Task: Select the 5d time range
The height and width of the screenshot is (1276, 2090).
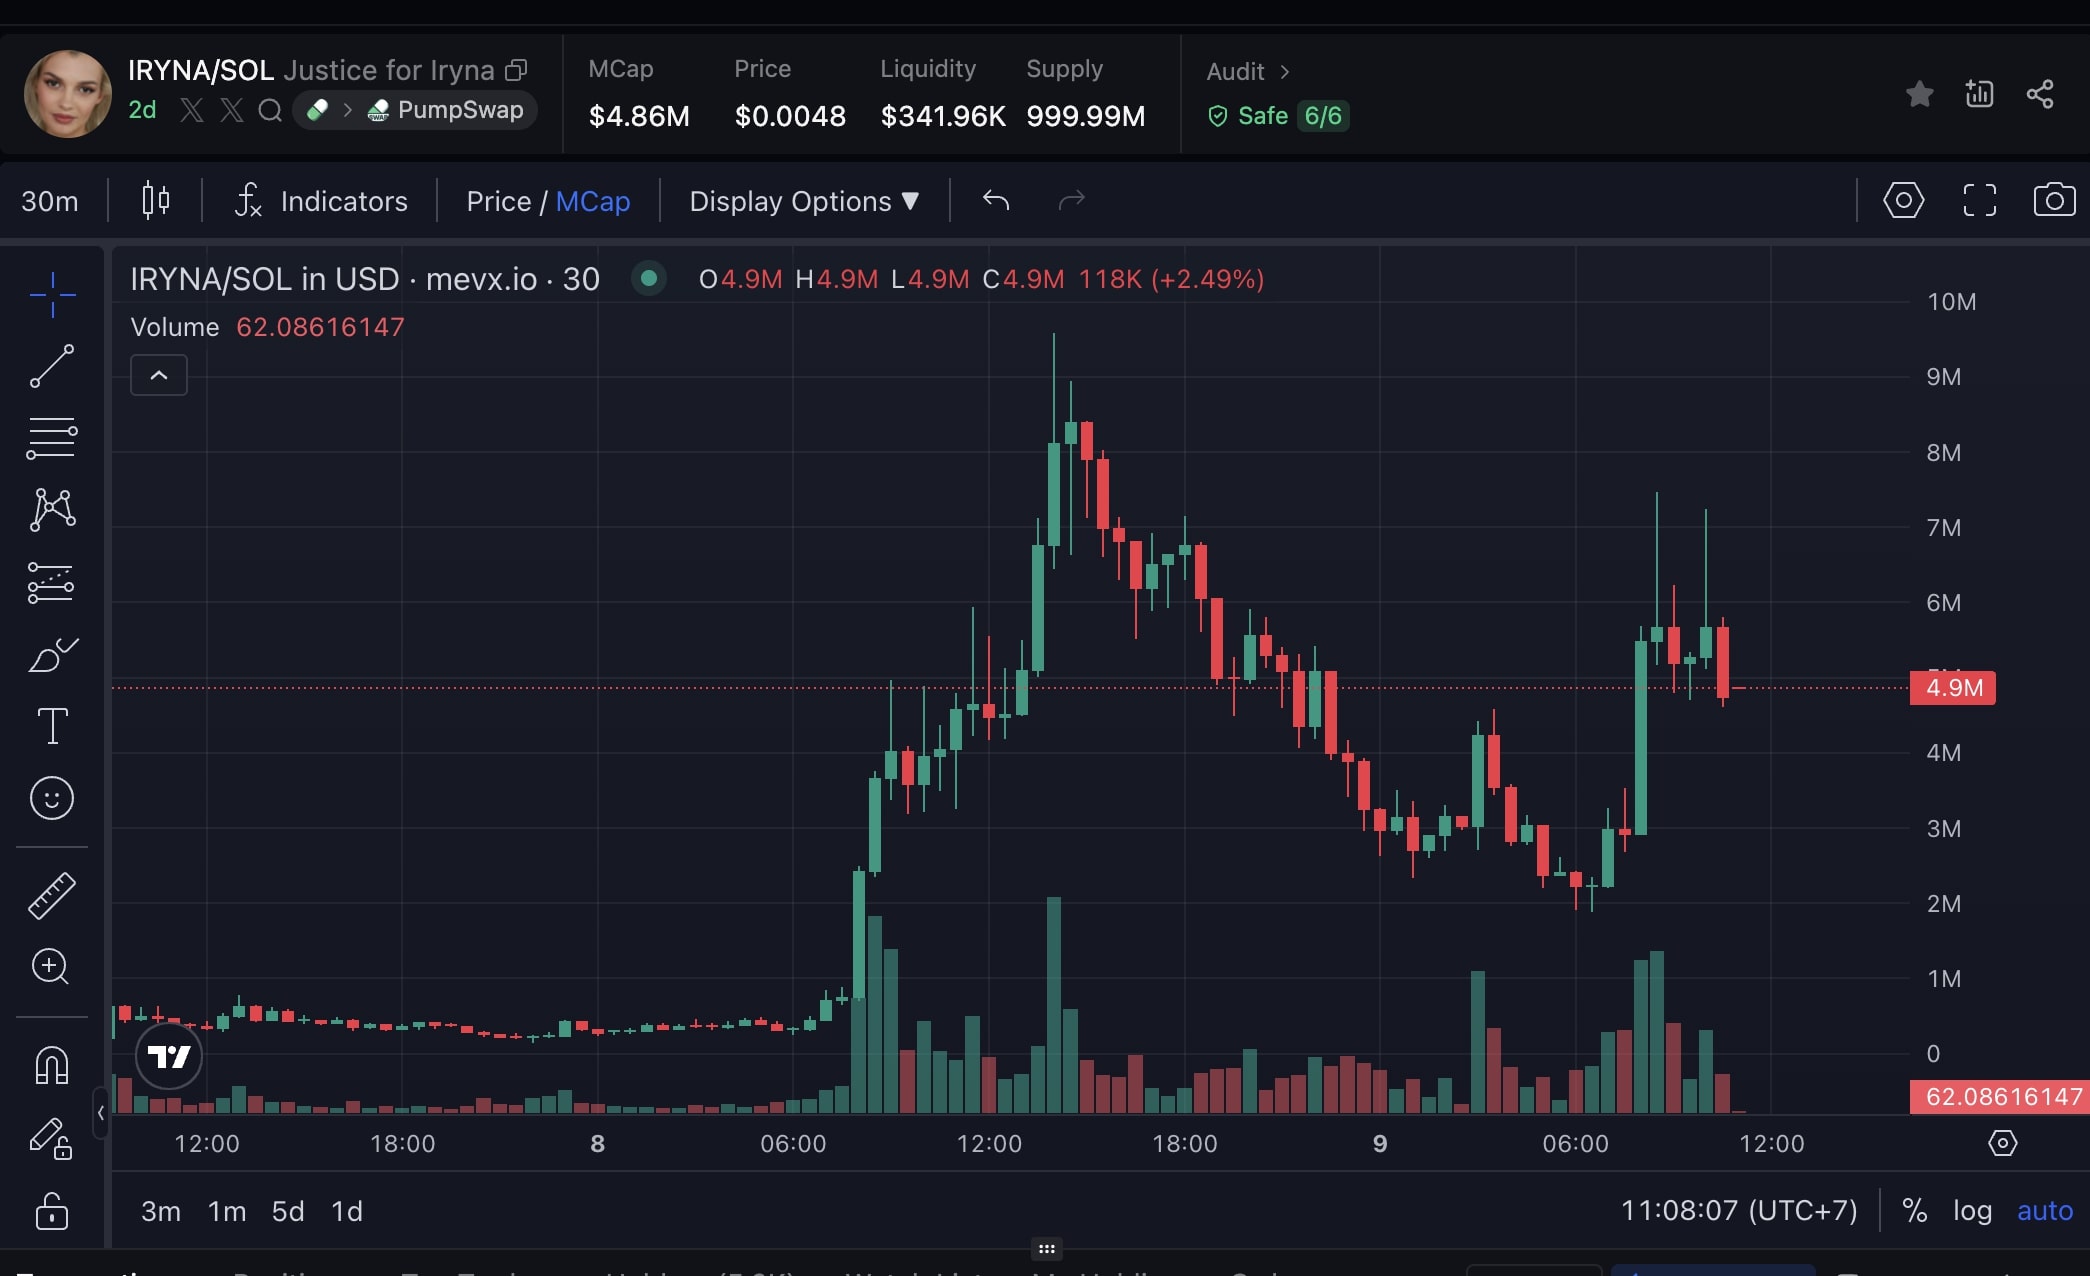Action: coord(288,1211)
